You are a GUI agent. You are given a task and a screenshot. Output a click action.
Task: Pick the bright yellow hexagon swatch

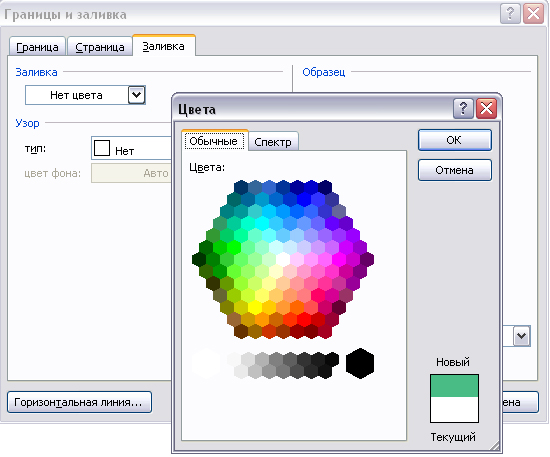(x=255, y=307)
